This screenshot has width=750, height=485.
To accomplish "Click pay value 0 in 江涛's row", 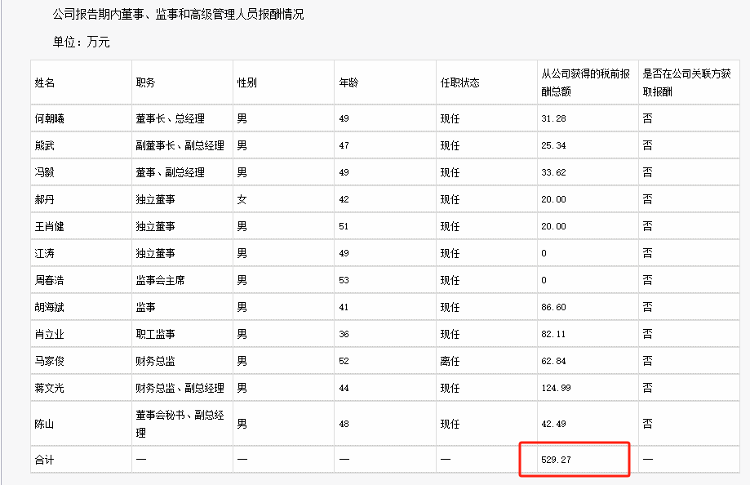I will [544, 254].
